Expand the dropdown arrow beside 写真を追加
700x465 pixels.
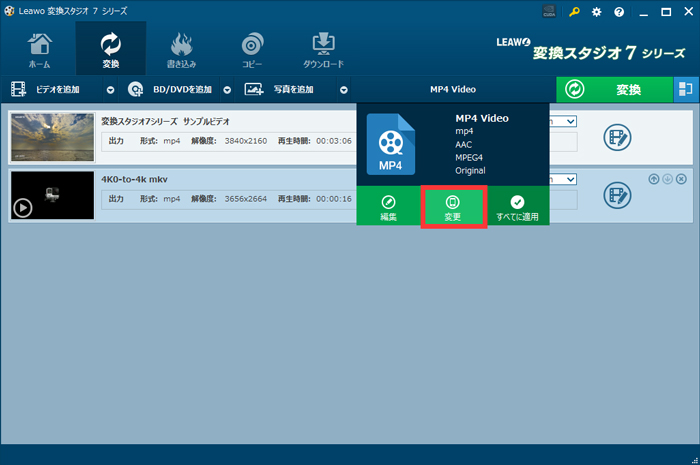pyautogui.click(x=343, y=89)
